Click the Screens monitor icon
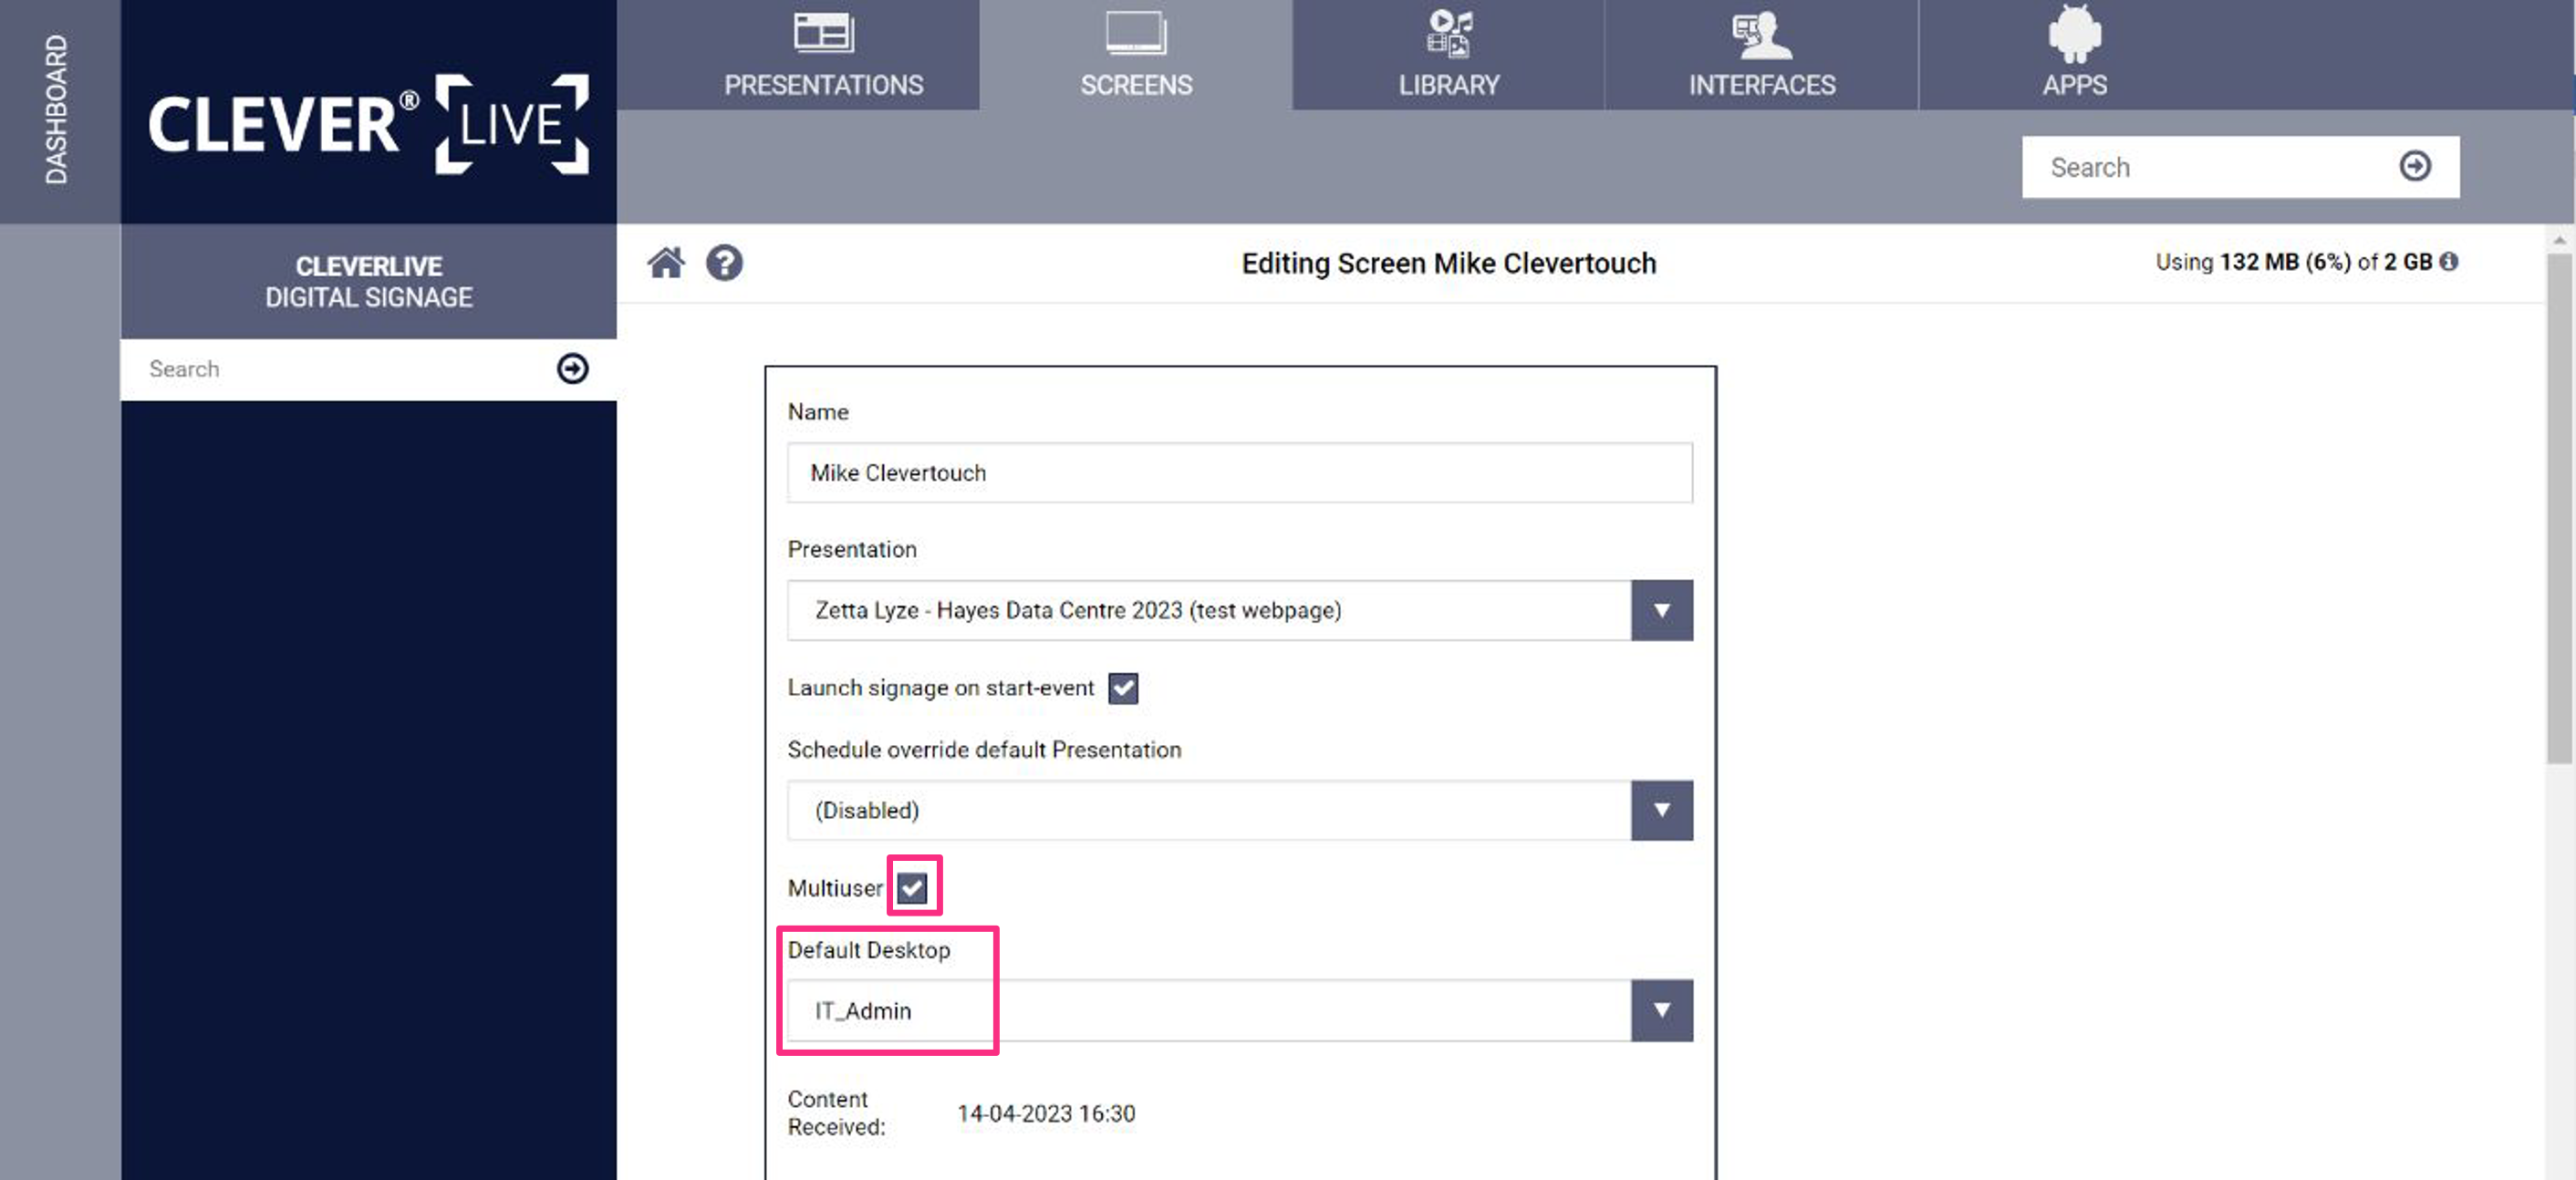Viewport: 2576px width, 1180px height. pos(1136,32)
